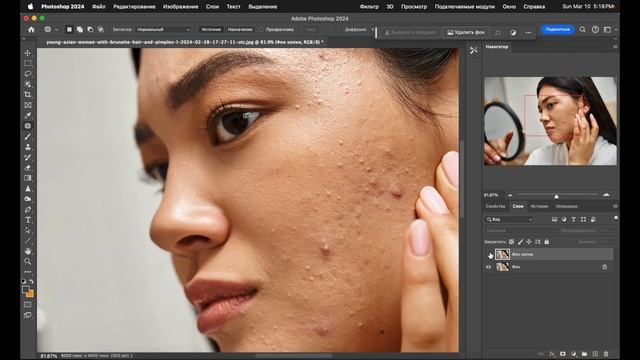Select the Object Selection tool

point(28,84)
